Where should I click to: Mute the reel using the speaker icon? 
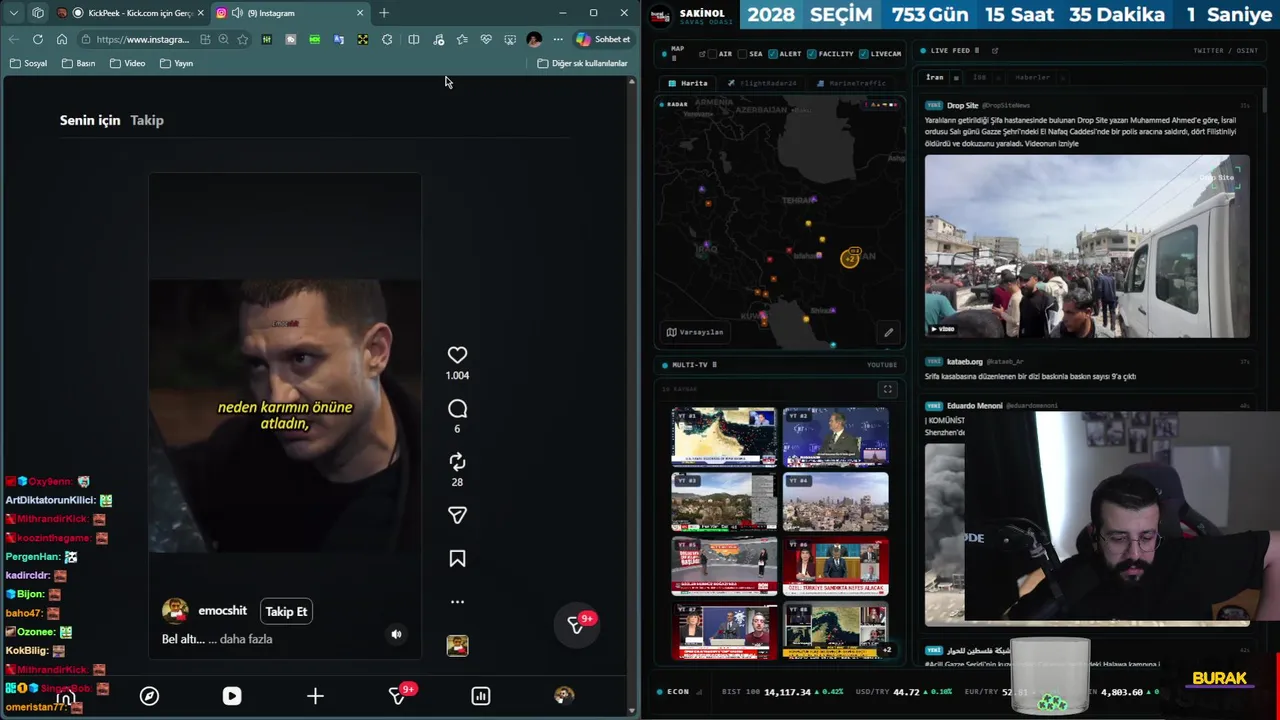[x=396, y=634]
